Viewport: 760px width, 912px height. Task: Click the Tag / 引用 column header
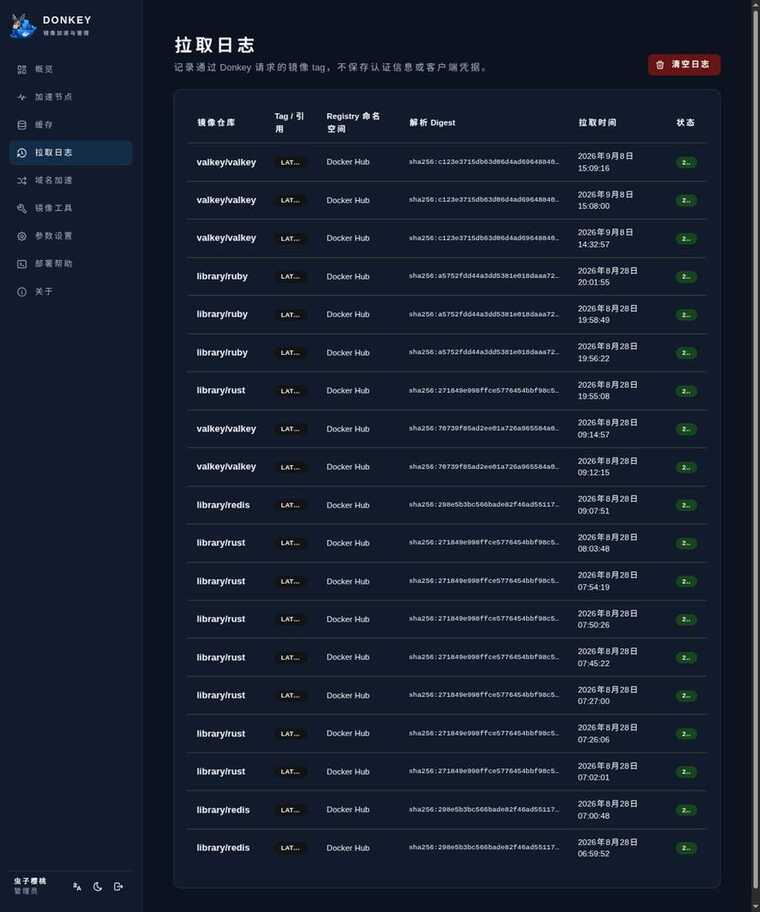click(x=289, y=123)
